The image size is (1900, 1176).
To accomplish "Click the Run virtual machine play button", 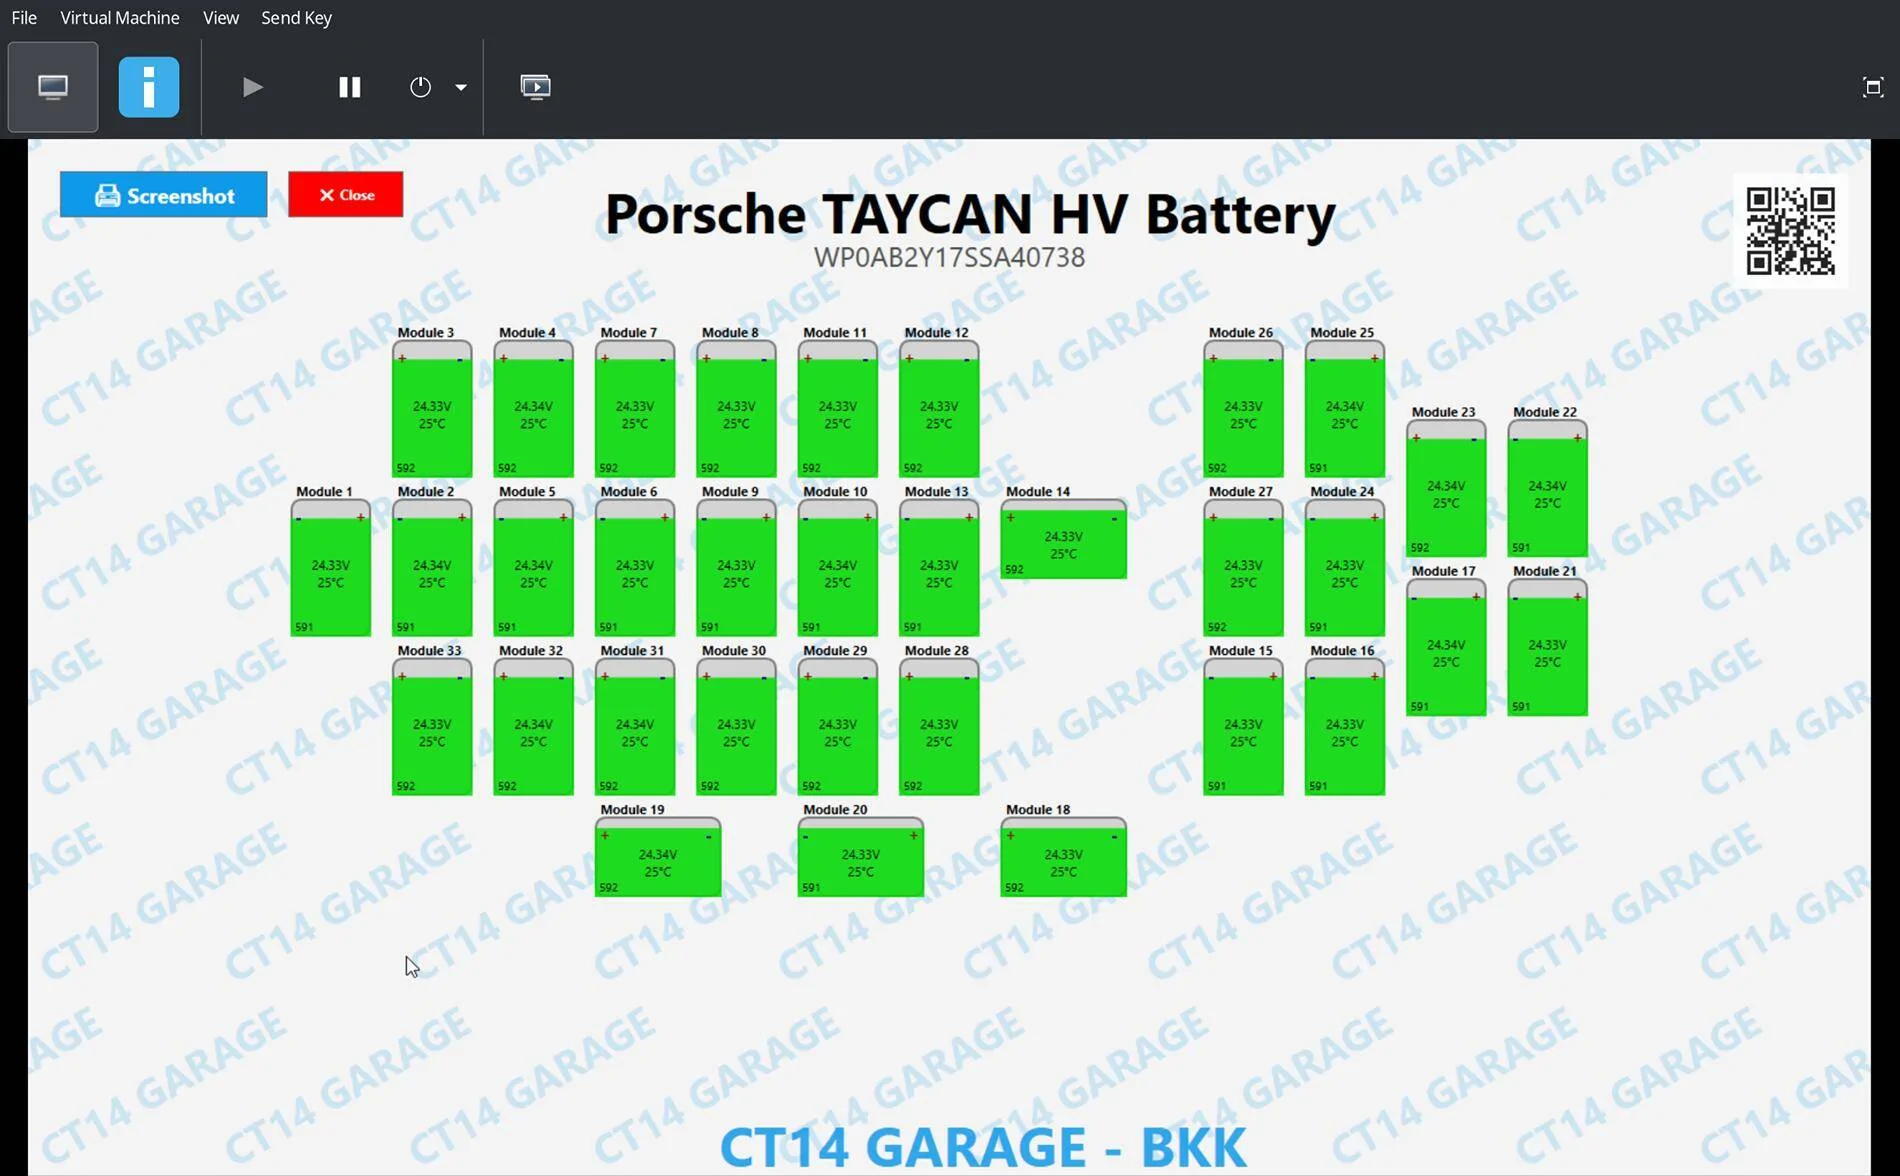I will click(x=253, y=87).
